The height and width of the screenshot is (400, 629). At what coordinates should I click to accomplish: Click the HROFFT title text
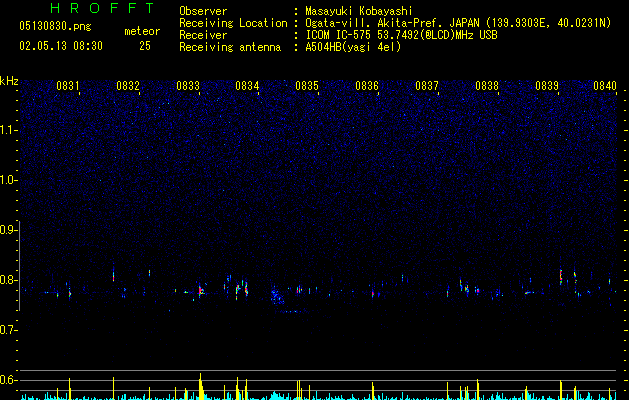click(102, 8)
